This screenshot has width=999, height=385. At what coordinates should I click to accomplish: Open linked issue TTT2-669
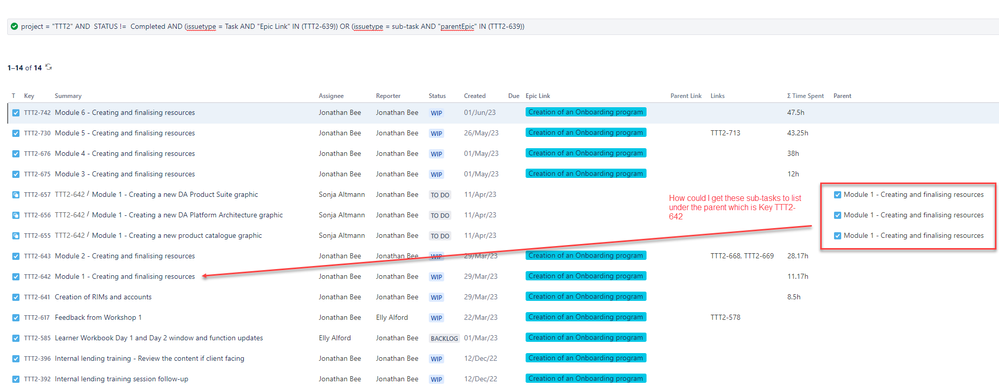coord(759,256)
